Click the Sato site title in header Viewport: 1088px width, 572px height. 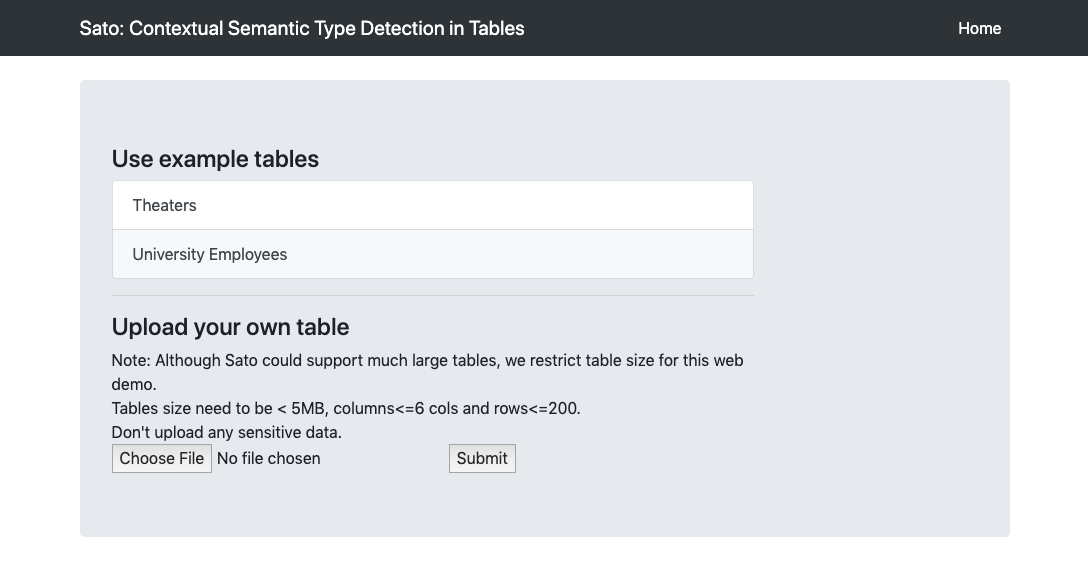(302, 28)
